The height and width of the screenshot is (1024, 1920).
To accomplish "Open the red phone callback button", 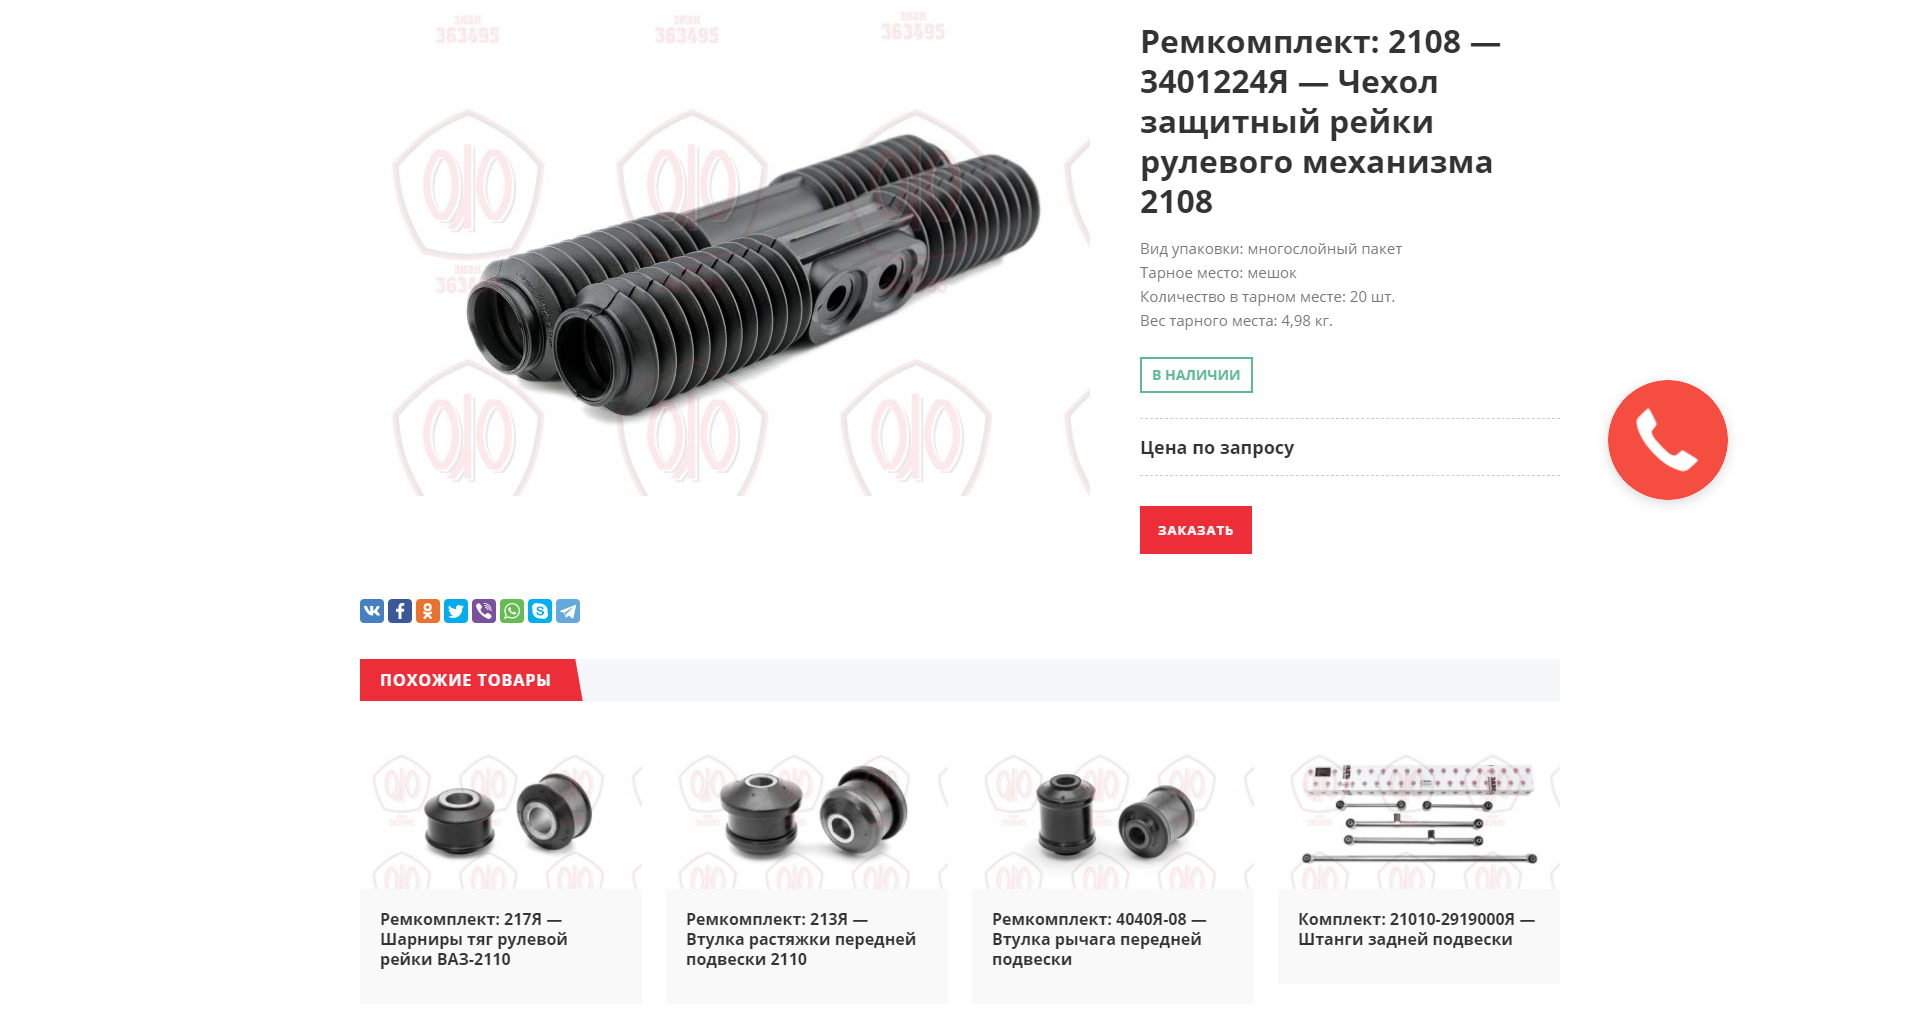I will pyautogui.click(x=1667, y=440).
